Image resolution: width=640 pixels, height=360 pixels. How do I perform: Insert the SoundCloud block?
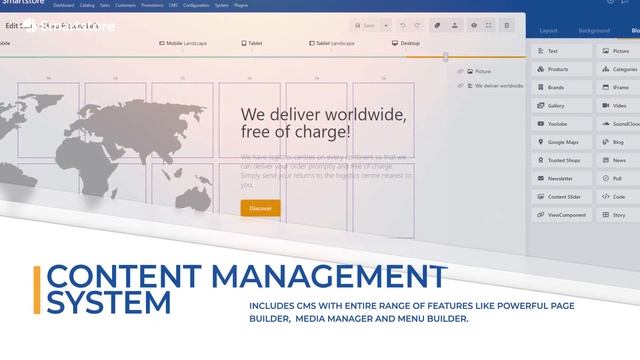tap(618, 124)
